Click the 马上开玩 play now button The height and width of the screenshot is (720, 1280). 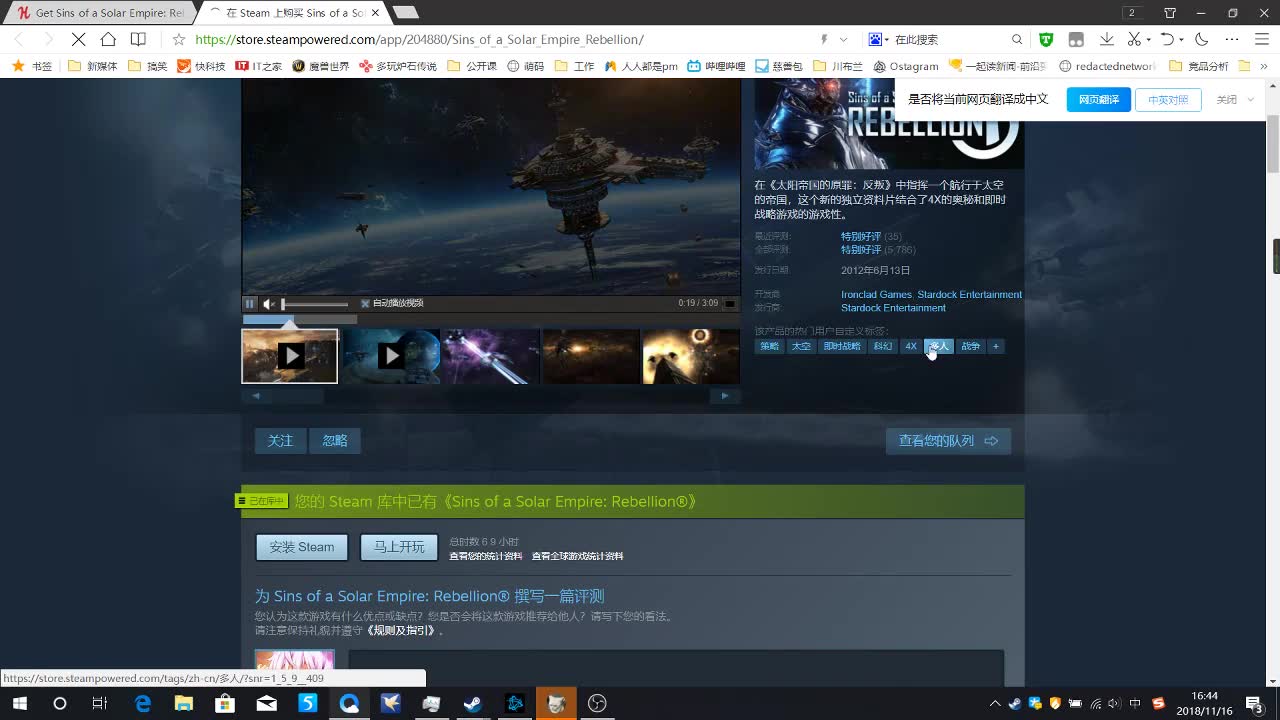coord(399,547)
